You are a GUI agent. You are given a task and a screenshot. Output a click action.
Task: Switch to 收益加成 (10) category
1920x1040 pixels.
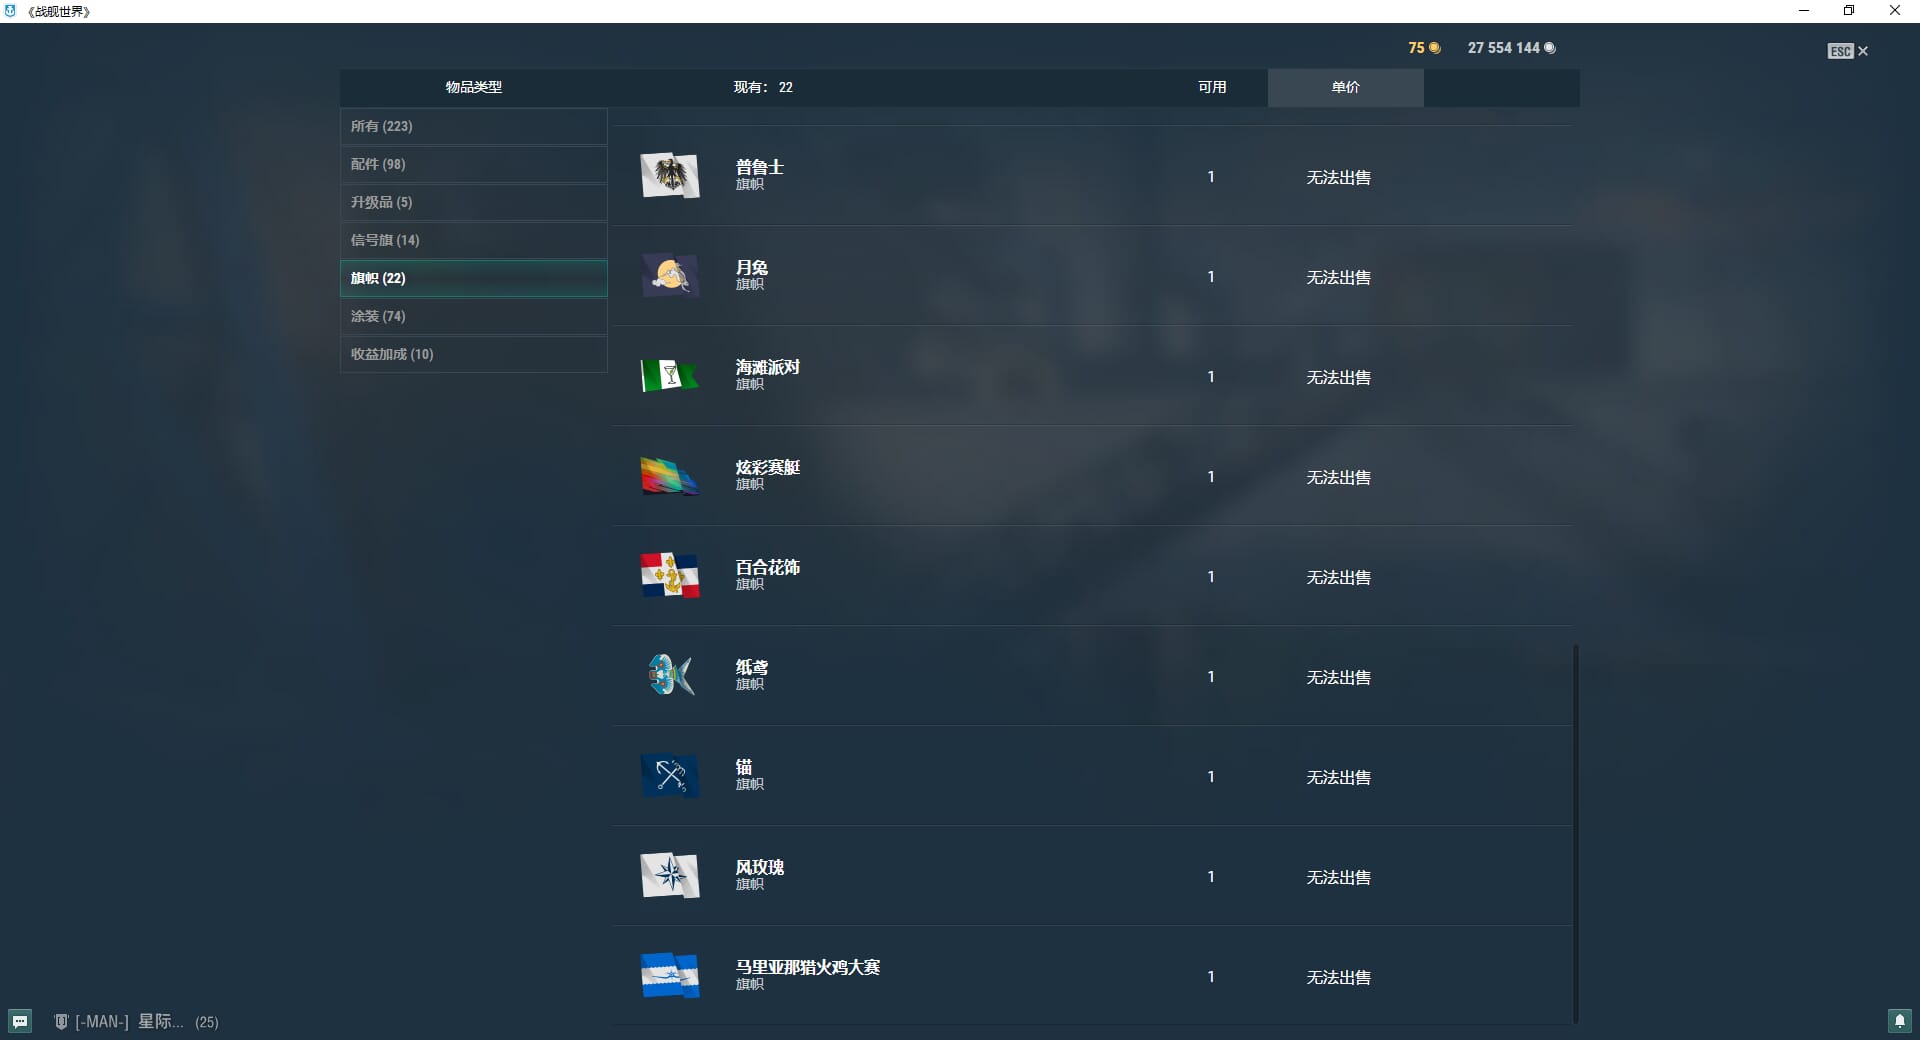(473, 354)
